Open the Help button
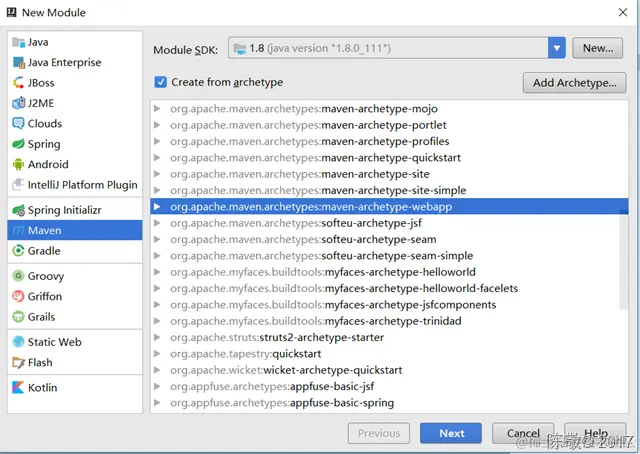Viewport: 640px width, 454px height. (595, 433)
